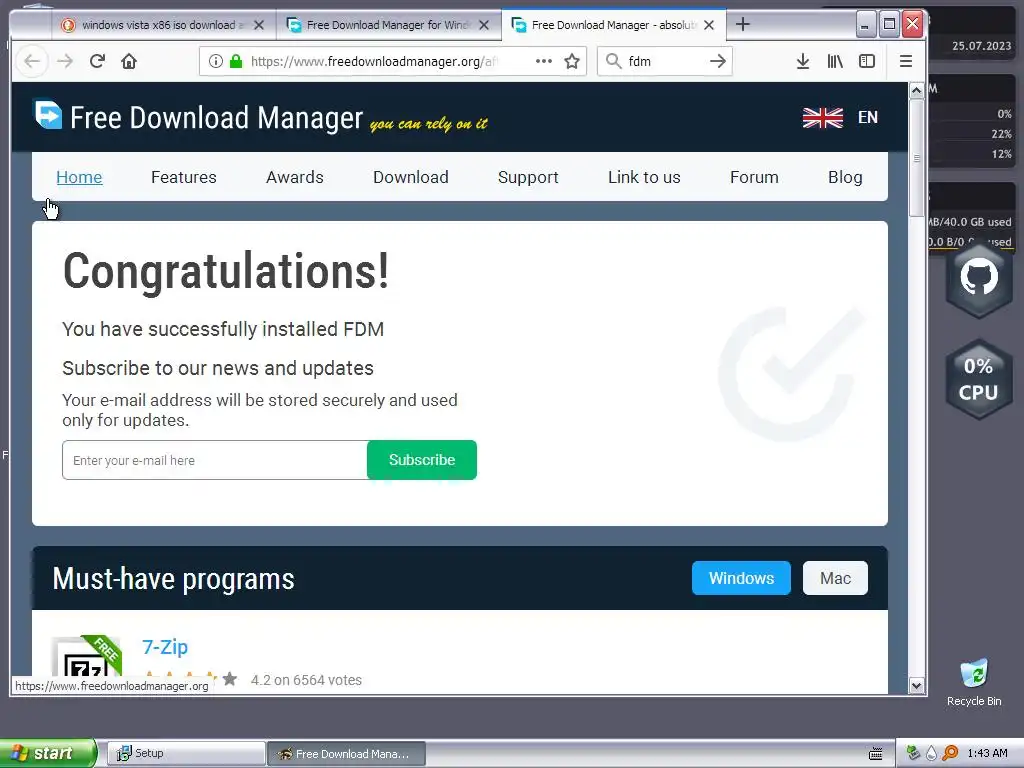1024x768 pixels.
Task: Open the browser downloads arrow icon
Action: 803,61
